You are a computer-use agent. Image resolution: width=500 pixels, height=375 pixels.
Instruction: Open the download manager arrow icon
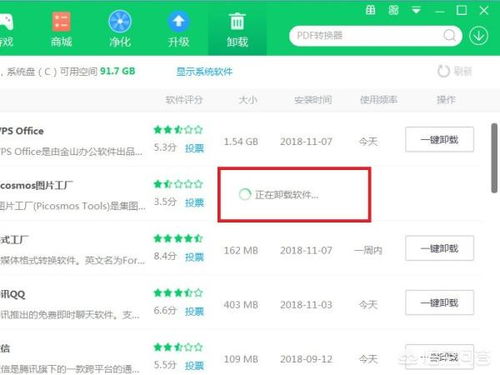(479, 36)
